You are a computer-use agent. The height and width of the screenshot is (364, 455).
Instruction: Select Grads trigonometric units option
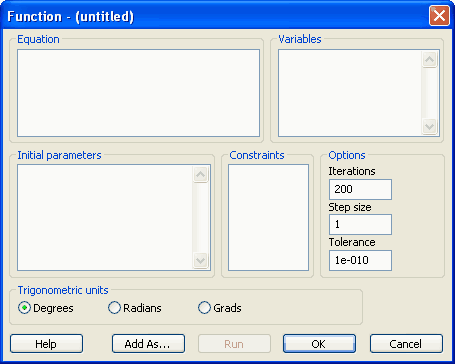coord(204,308)
